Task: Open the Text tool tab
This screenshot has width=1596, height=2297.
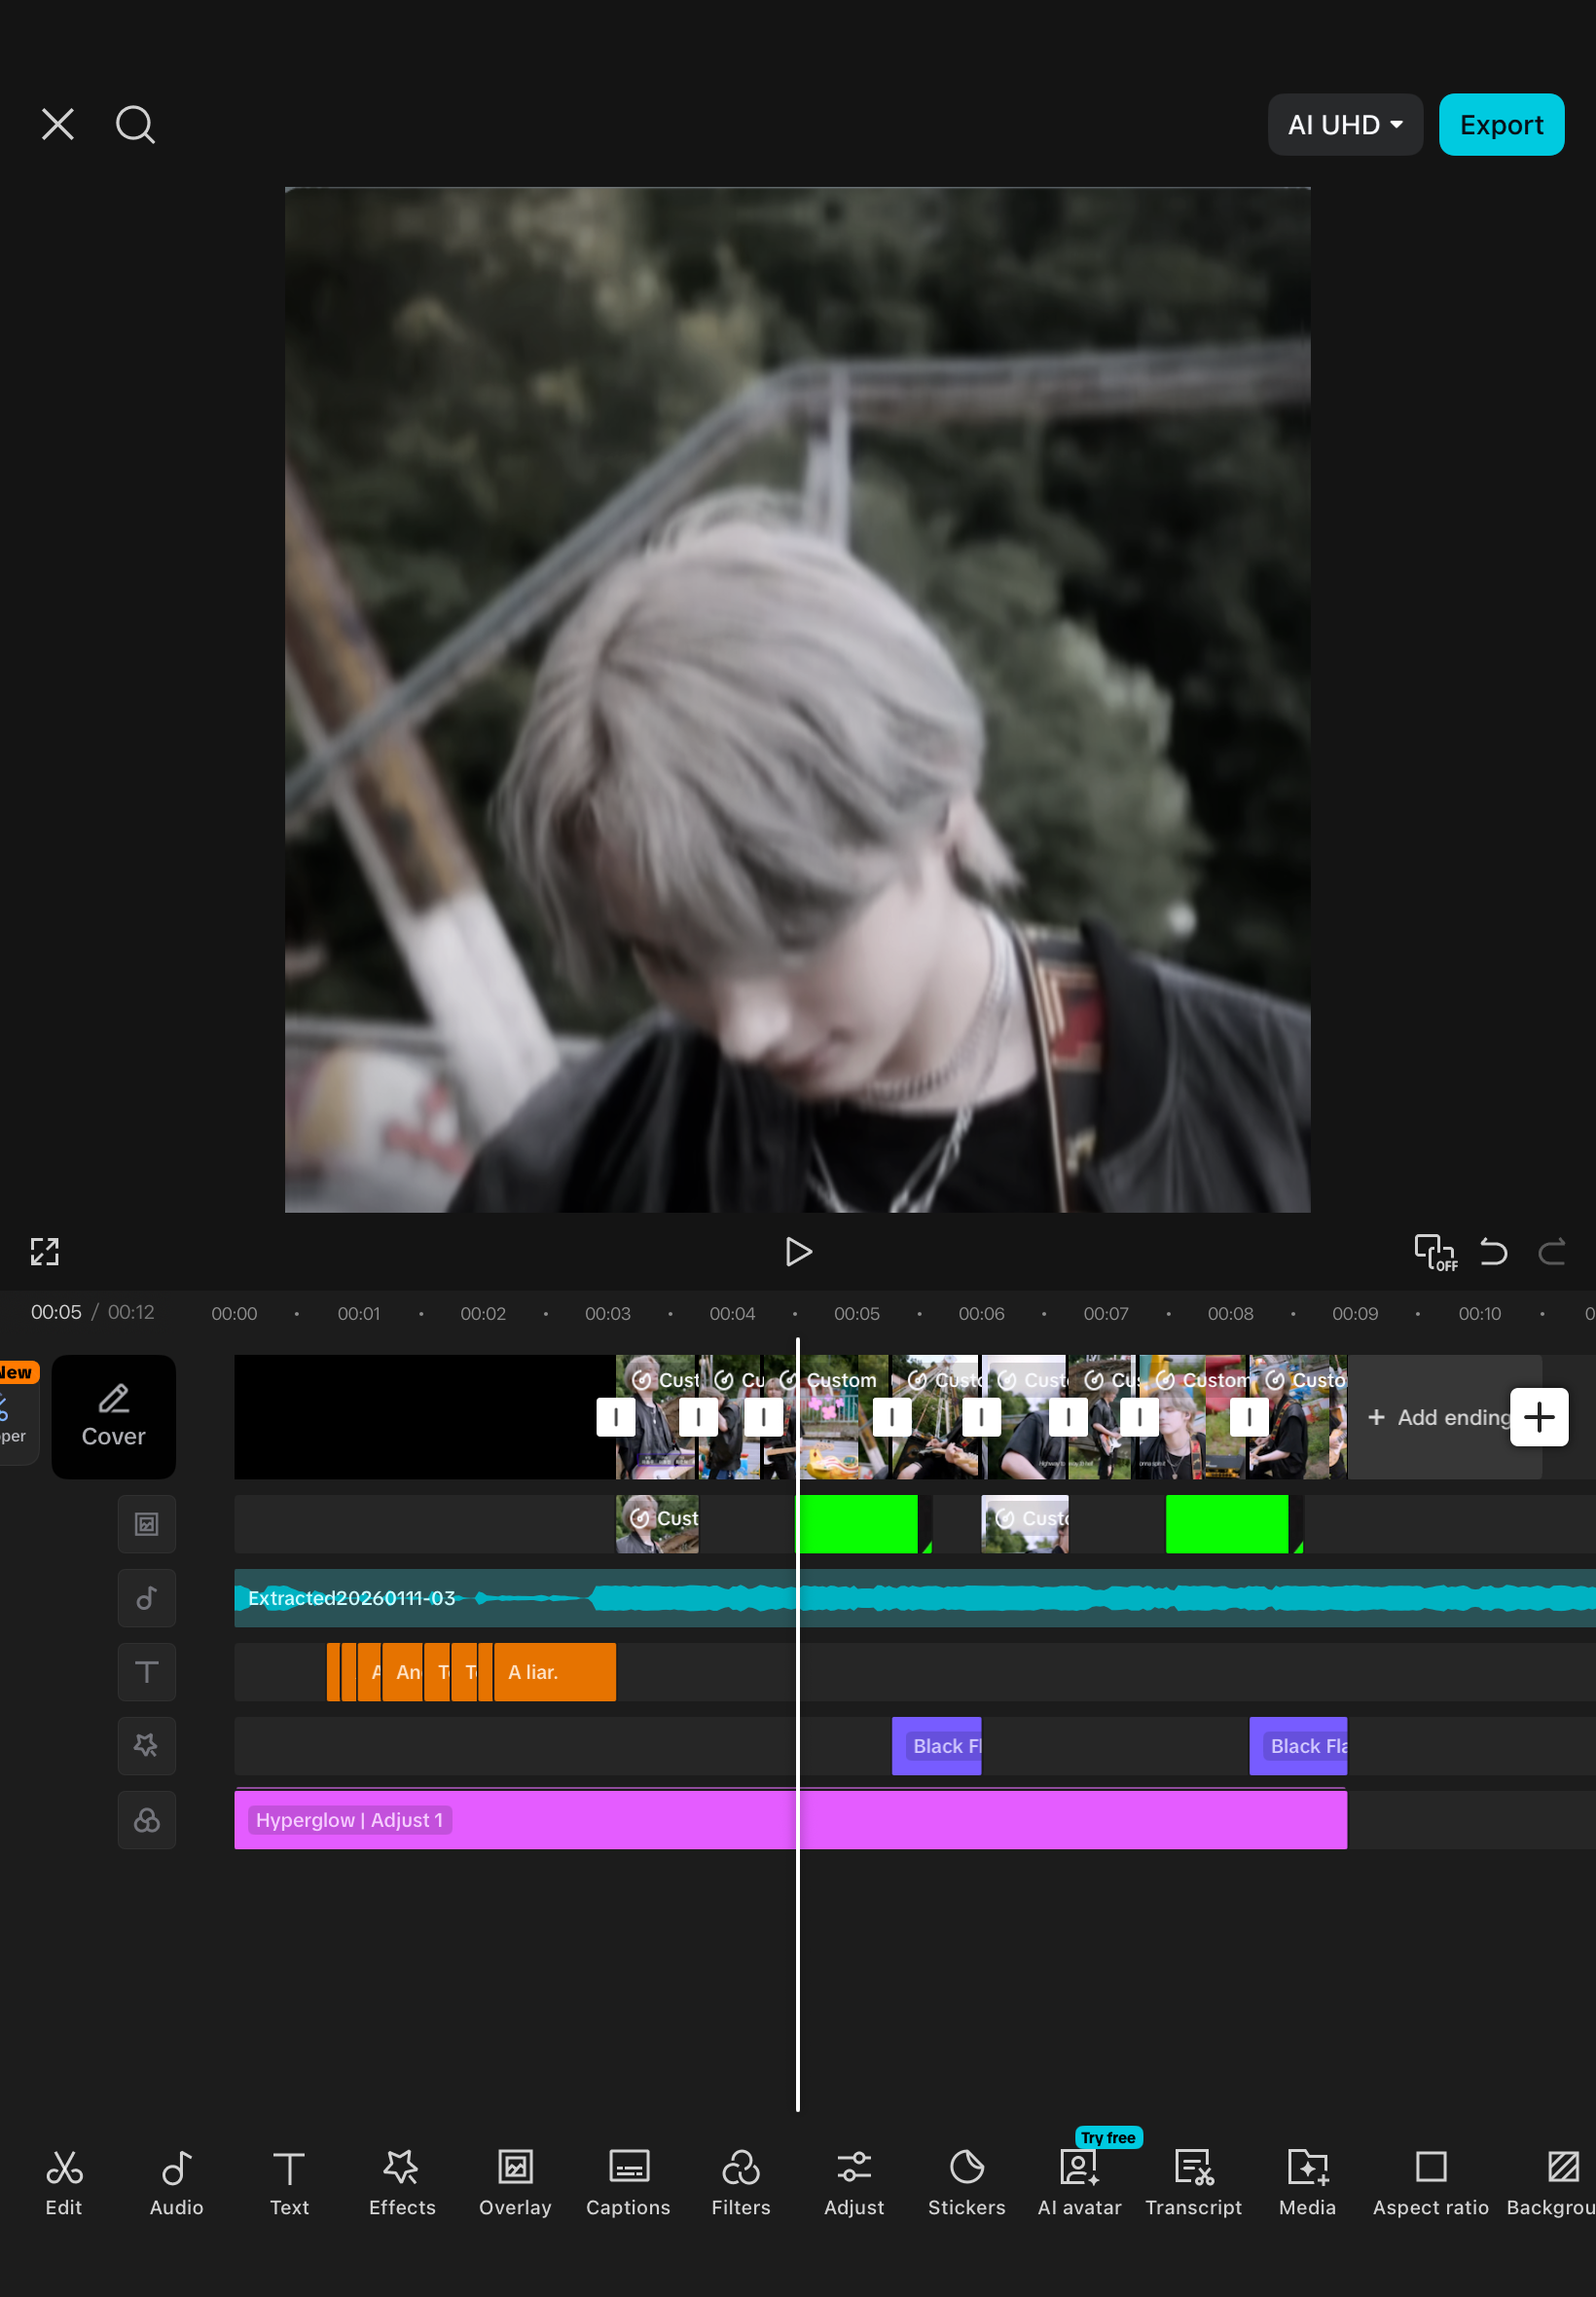Action: coord(289,2183)
